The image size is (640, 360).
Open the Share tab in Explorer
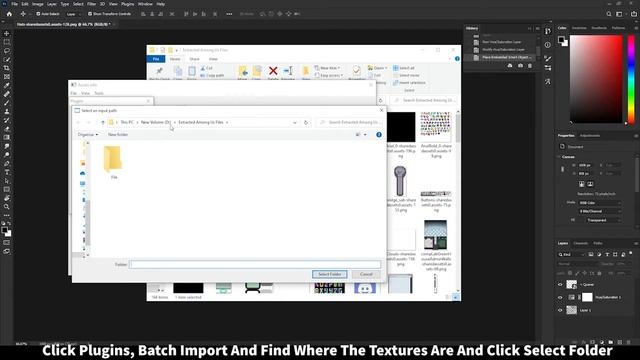coord(194,59)
